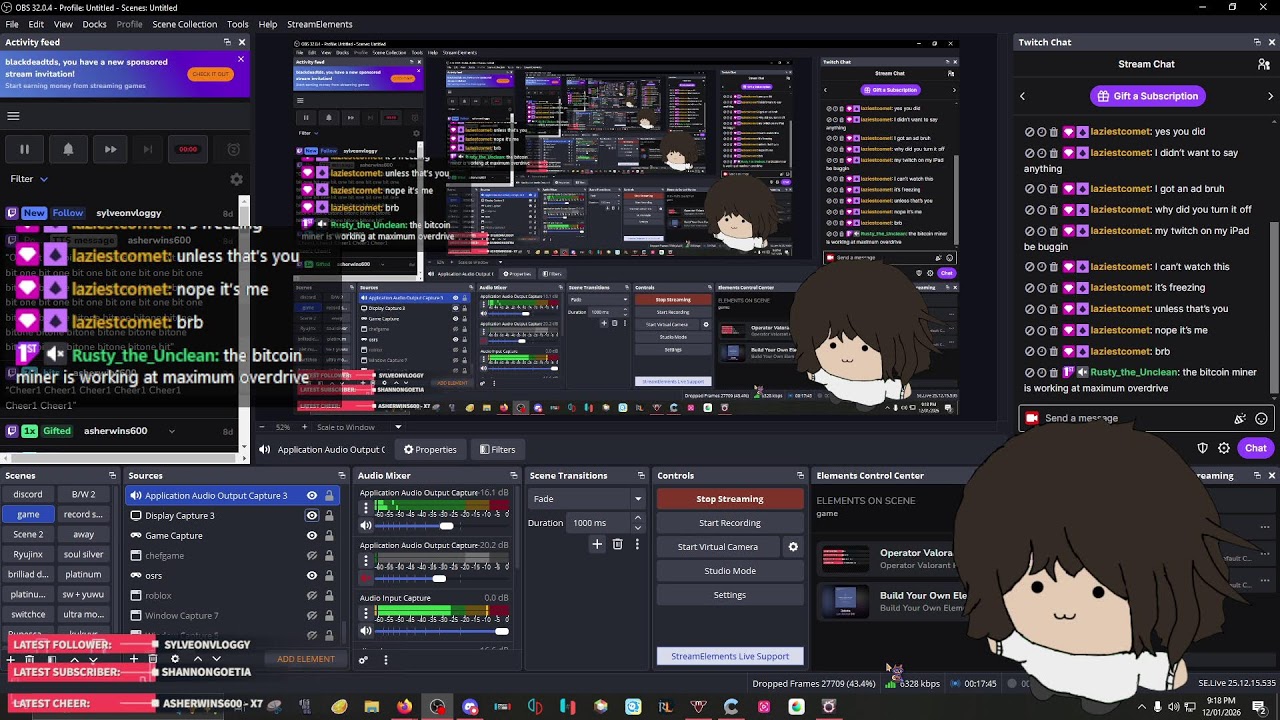
Task: Select the discord scene
Action: click(x=28, y=494)
